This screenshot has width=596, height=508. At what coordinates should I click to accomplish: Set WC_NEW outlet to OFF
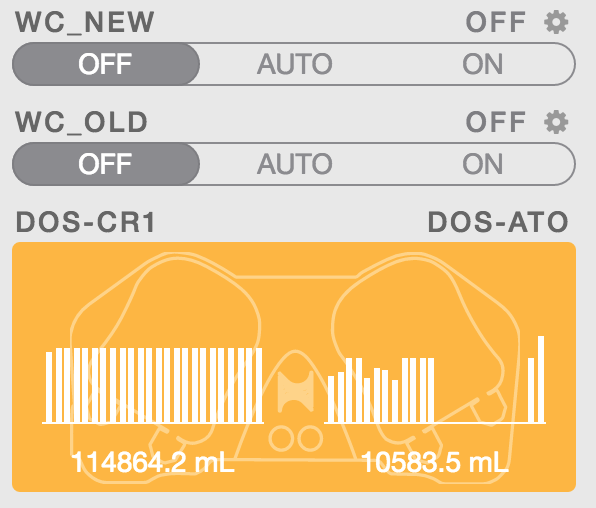[x=106, y=64]
